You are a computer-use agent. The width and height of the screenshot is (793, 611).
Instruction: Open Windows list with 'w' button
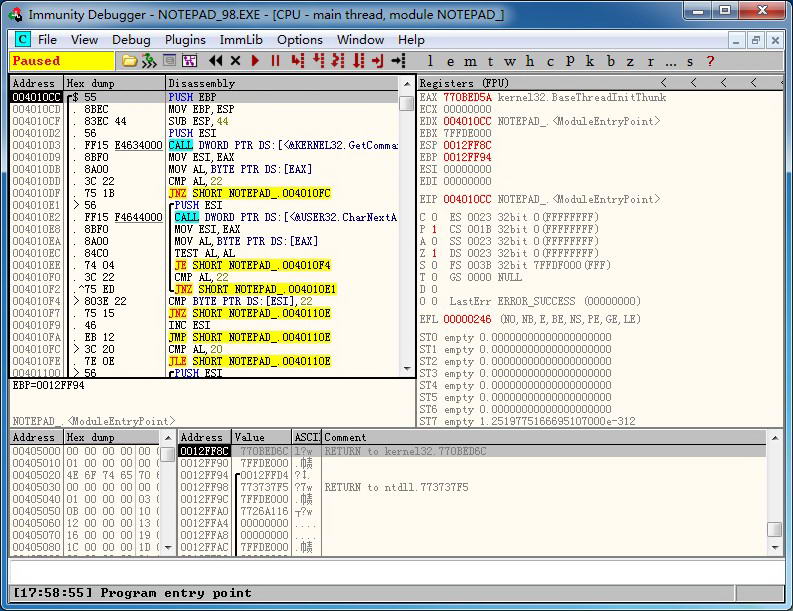click(510, 61)
